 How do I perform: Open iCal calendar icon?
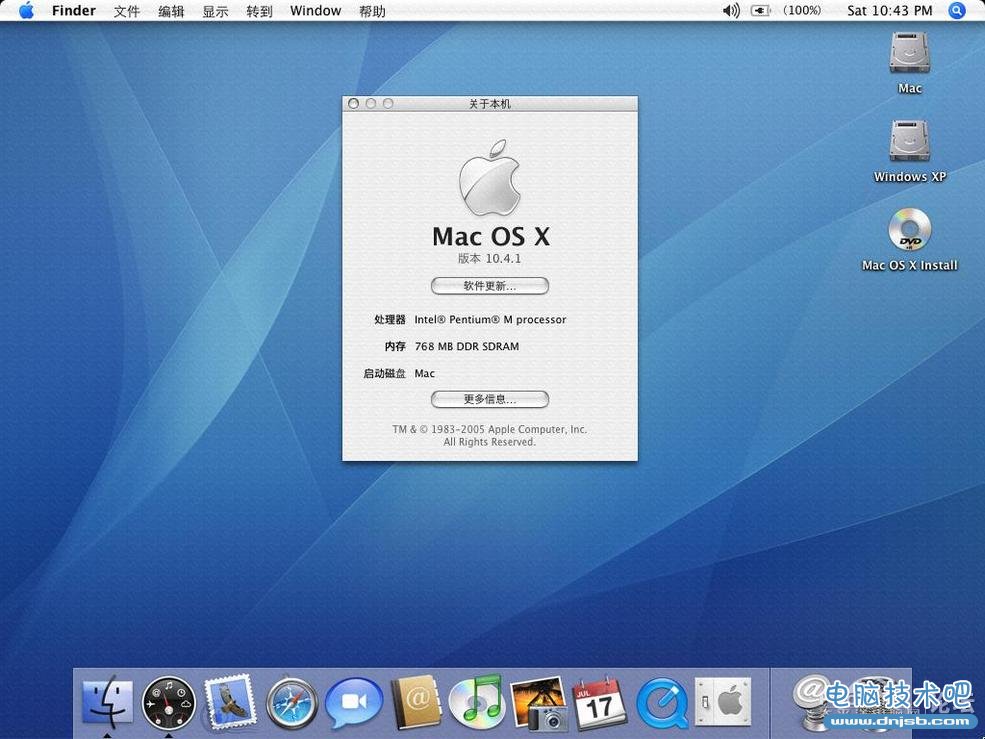click(599, 702)
